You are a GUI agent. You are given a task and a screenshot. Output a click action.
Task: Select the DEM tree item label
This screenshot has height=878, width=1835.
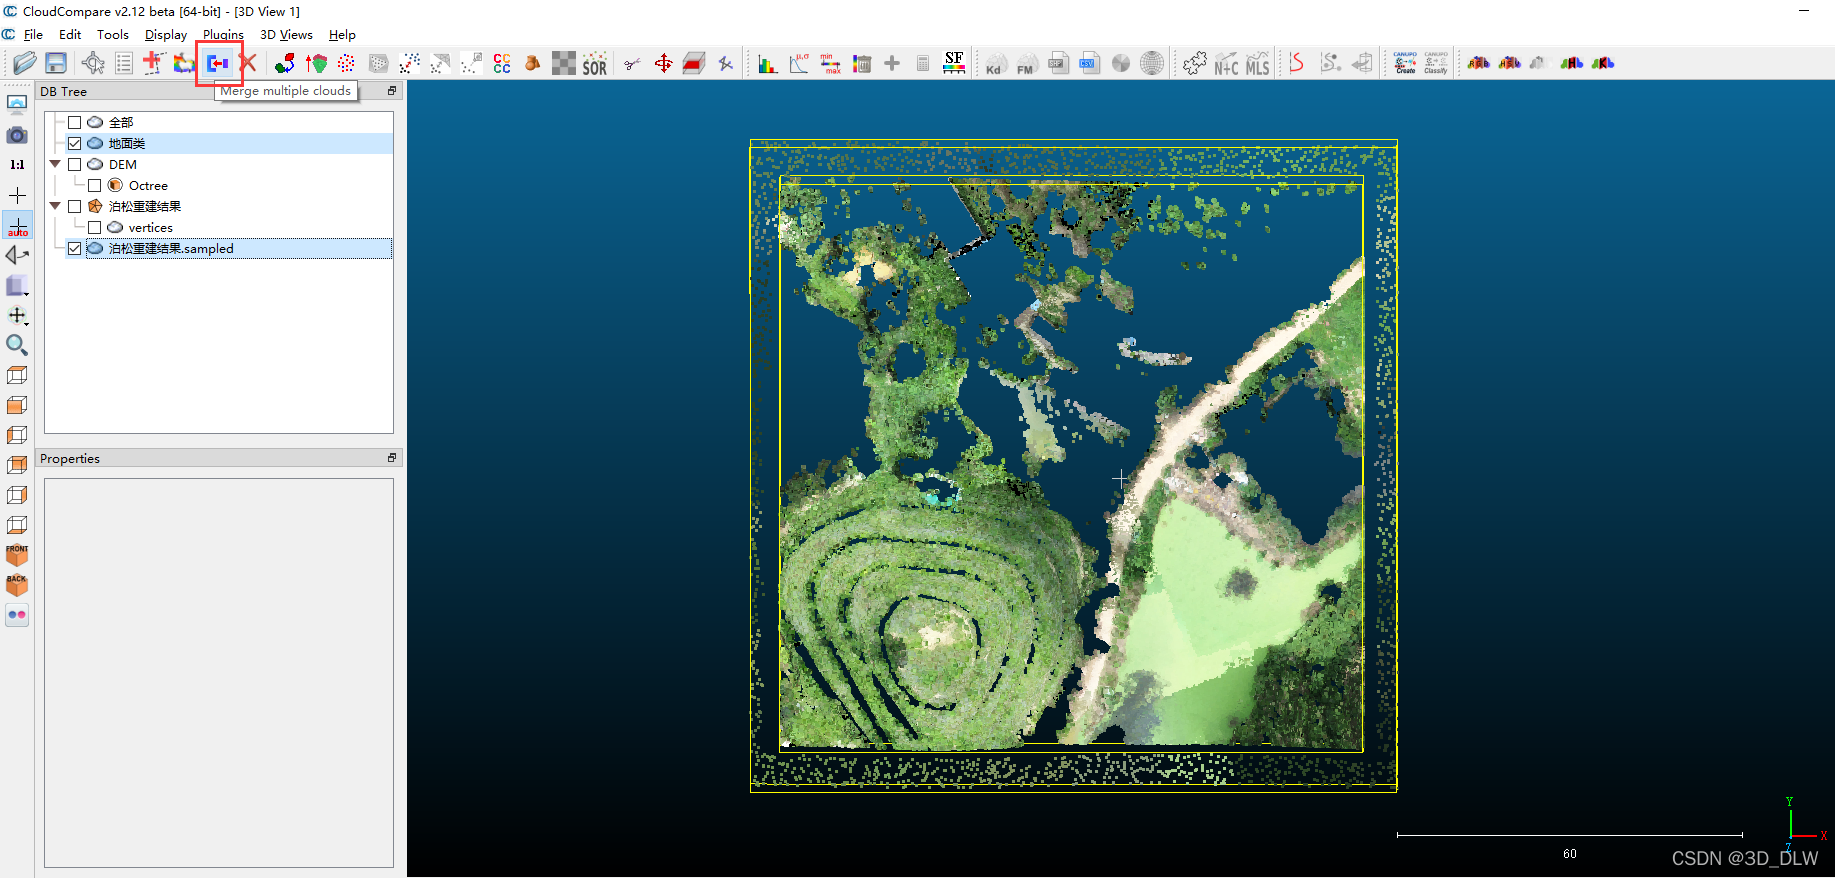point(123,164)
